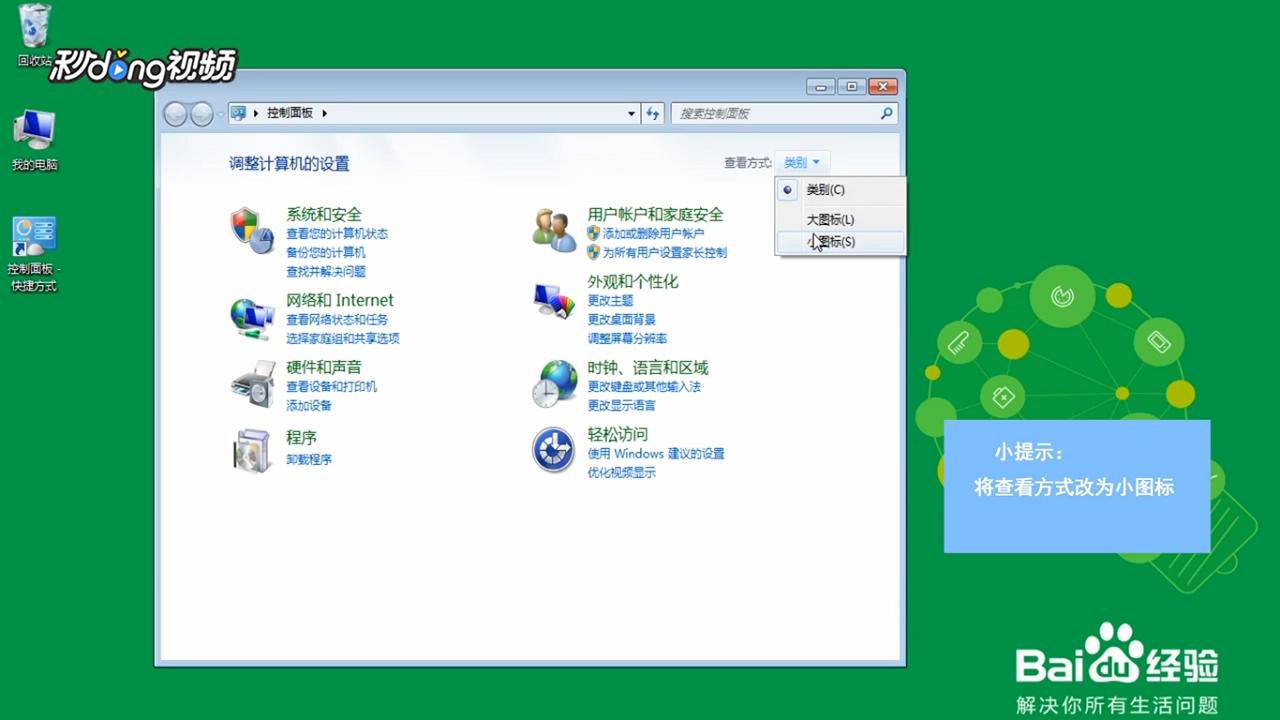Click 控制面板 breadcrumb in address bar
The image size is (1280, 720).
[290, 114]
